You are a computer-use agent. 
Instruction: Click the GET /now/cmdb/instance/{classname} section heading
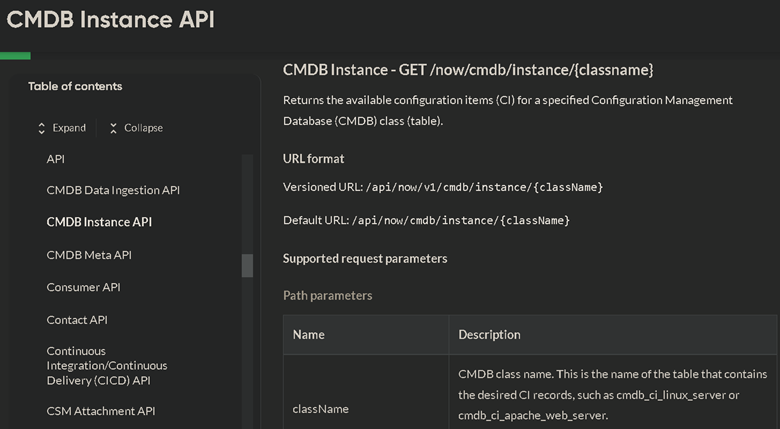point(468,69)
